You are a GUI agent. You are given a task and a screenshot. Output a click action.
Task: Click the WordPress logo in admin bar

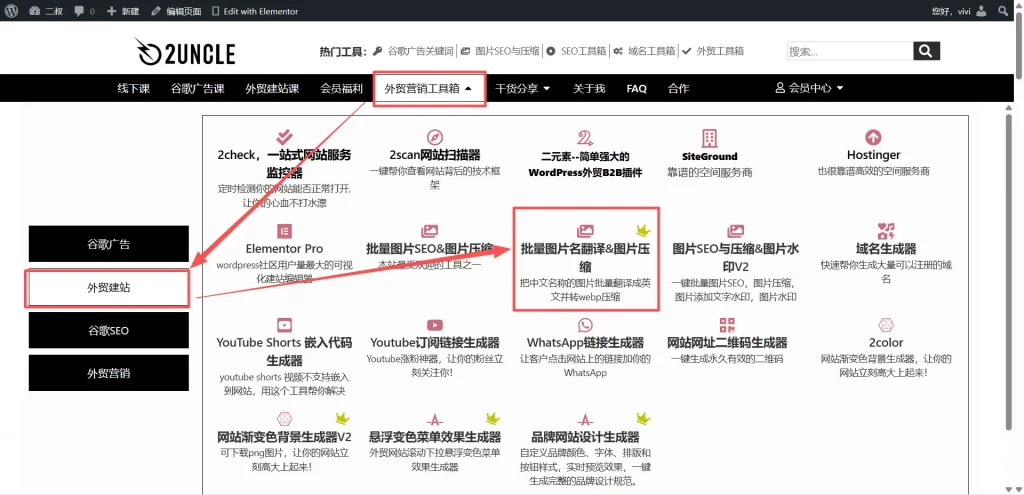pyautogui.click(x=11, y=11)
